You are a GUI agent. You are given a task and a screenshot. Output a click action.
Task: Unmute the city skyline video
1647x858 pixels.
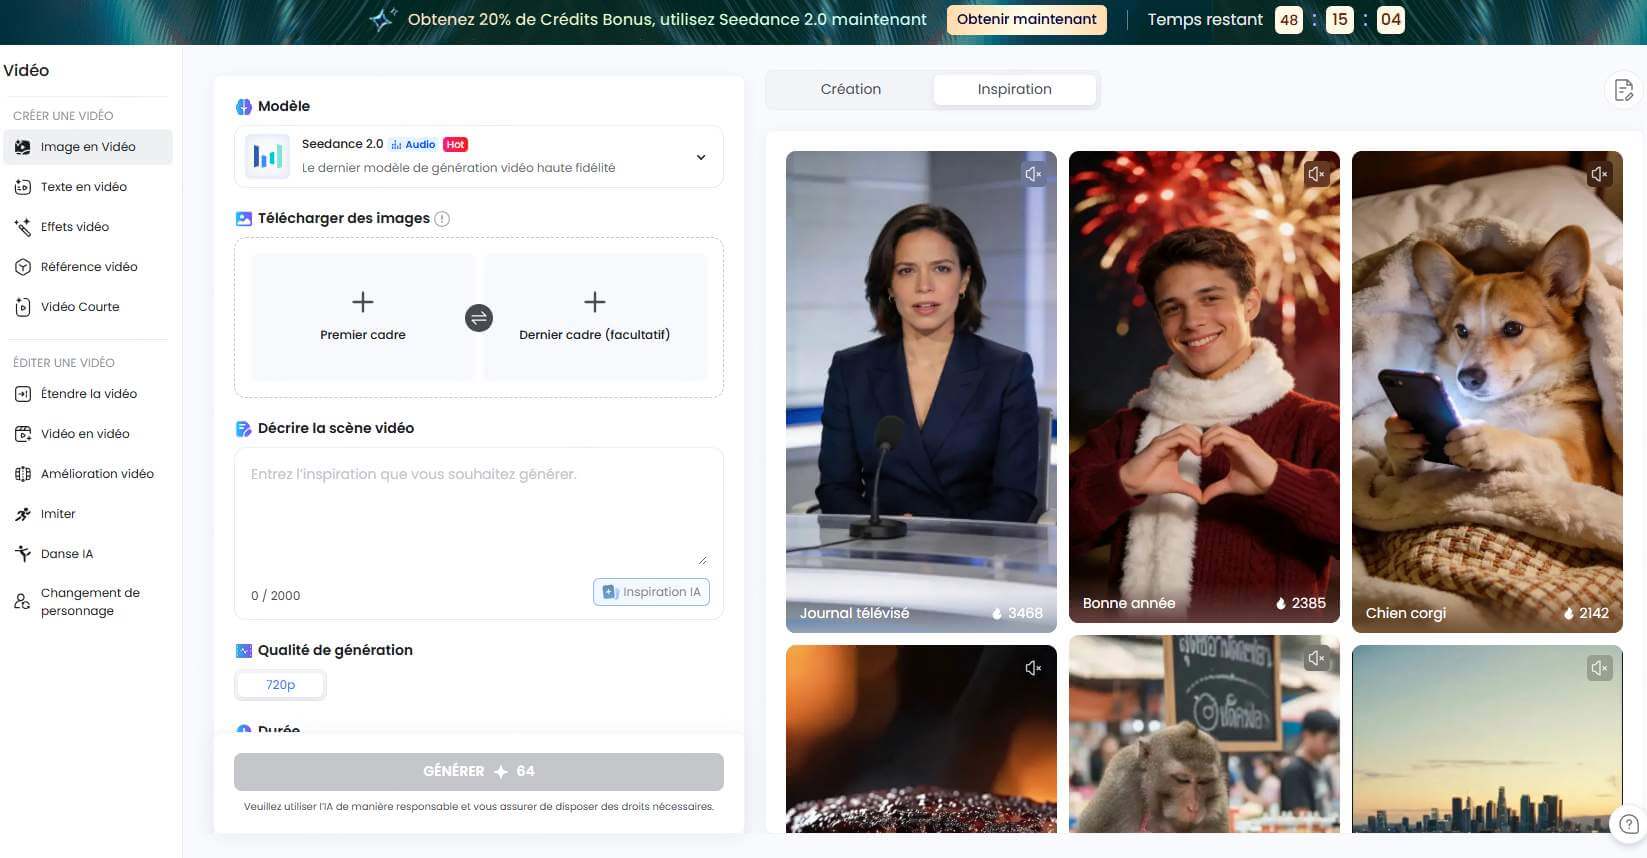[x=1599, y=668]
